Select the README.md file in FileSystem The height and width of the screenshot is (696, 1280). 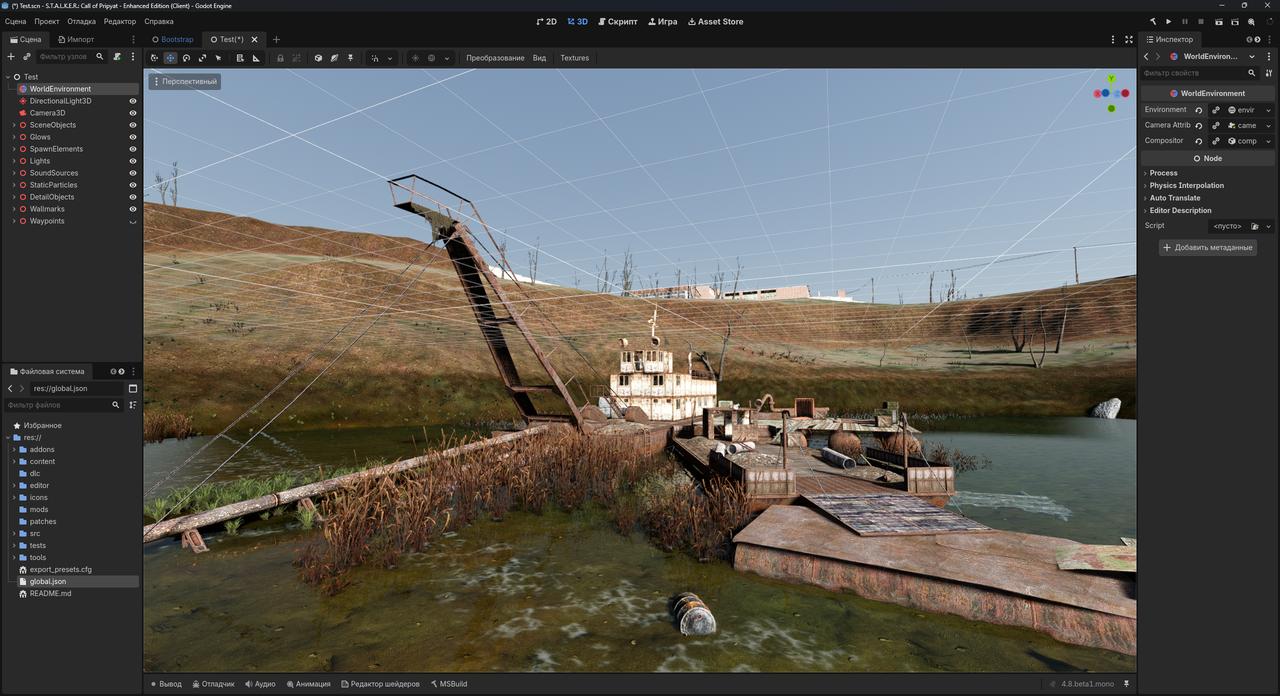click(x=50, y=593)
